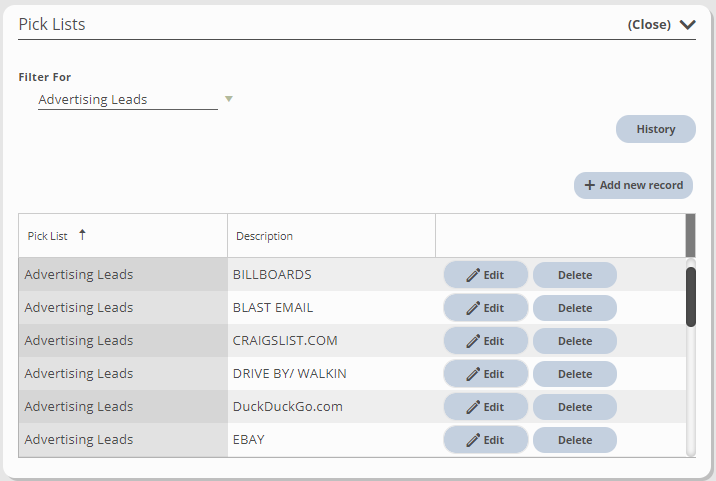Image resolution: width=716 pixels, height=481 pixels.
Task: Select the EBAY description cell
Action: [332, 439]
